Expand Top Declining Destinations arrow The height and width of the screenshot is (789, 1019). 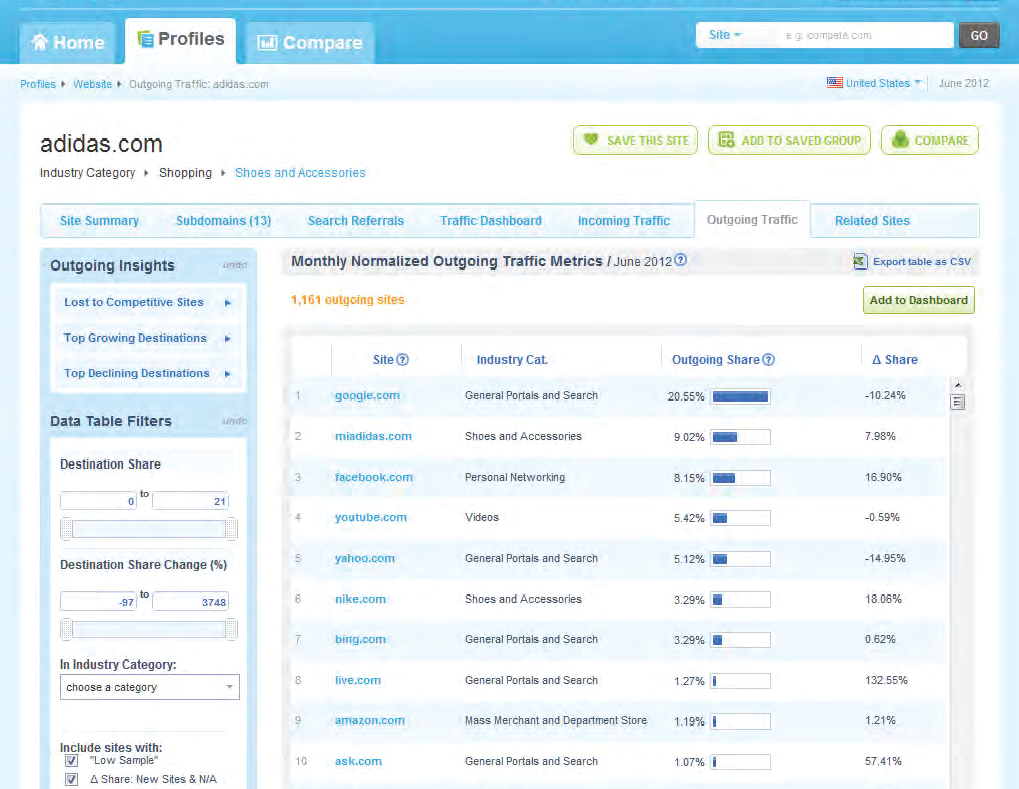[227, 374]
